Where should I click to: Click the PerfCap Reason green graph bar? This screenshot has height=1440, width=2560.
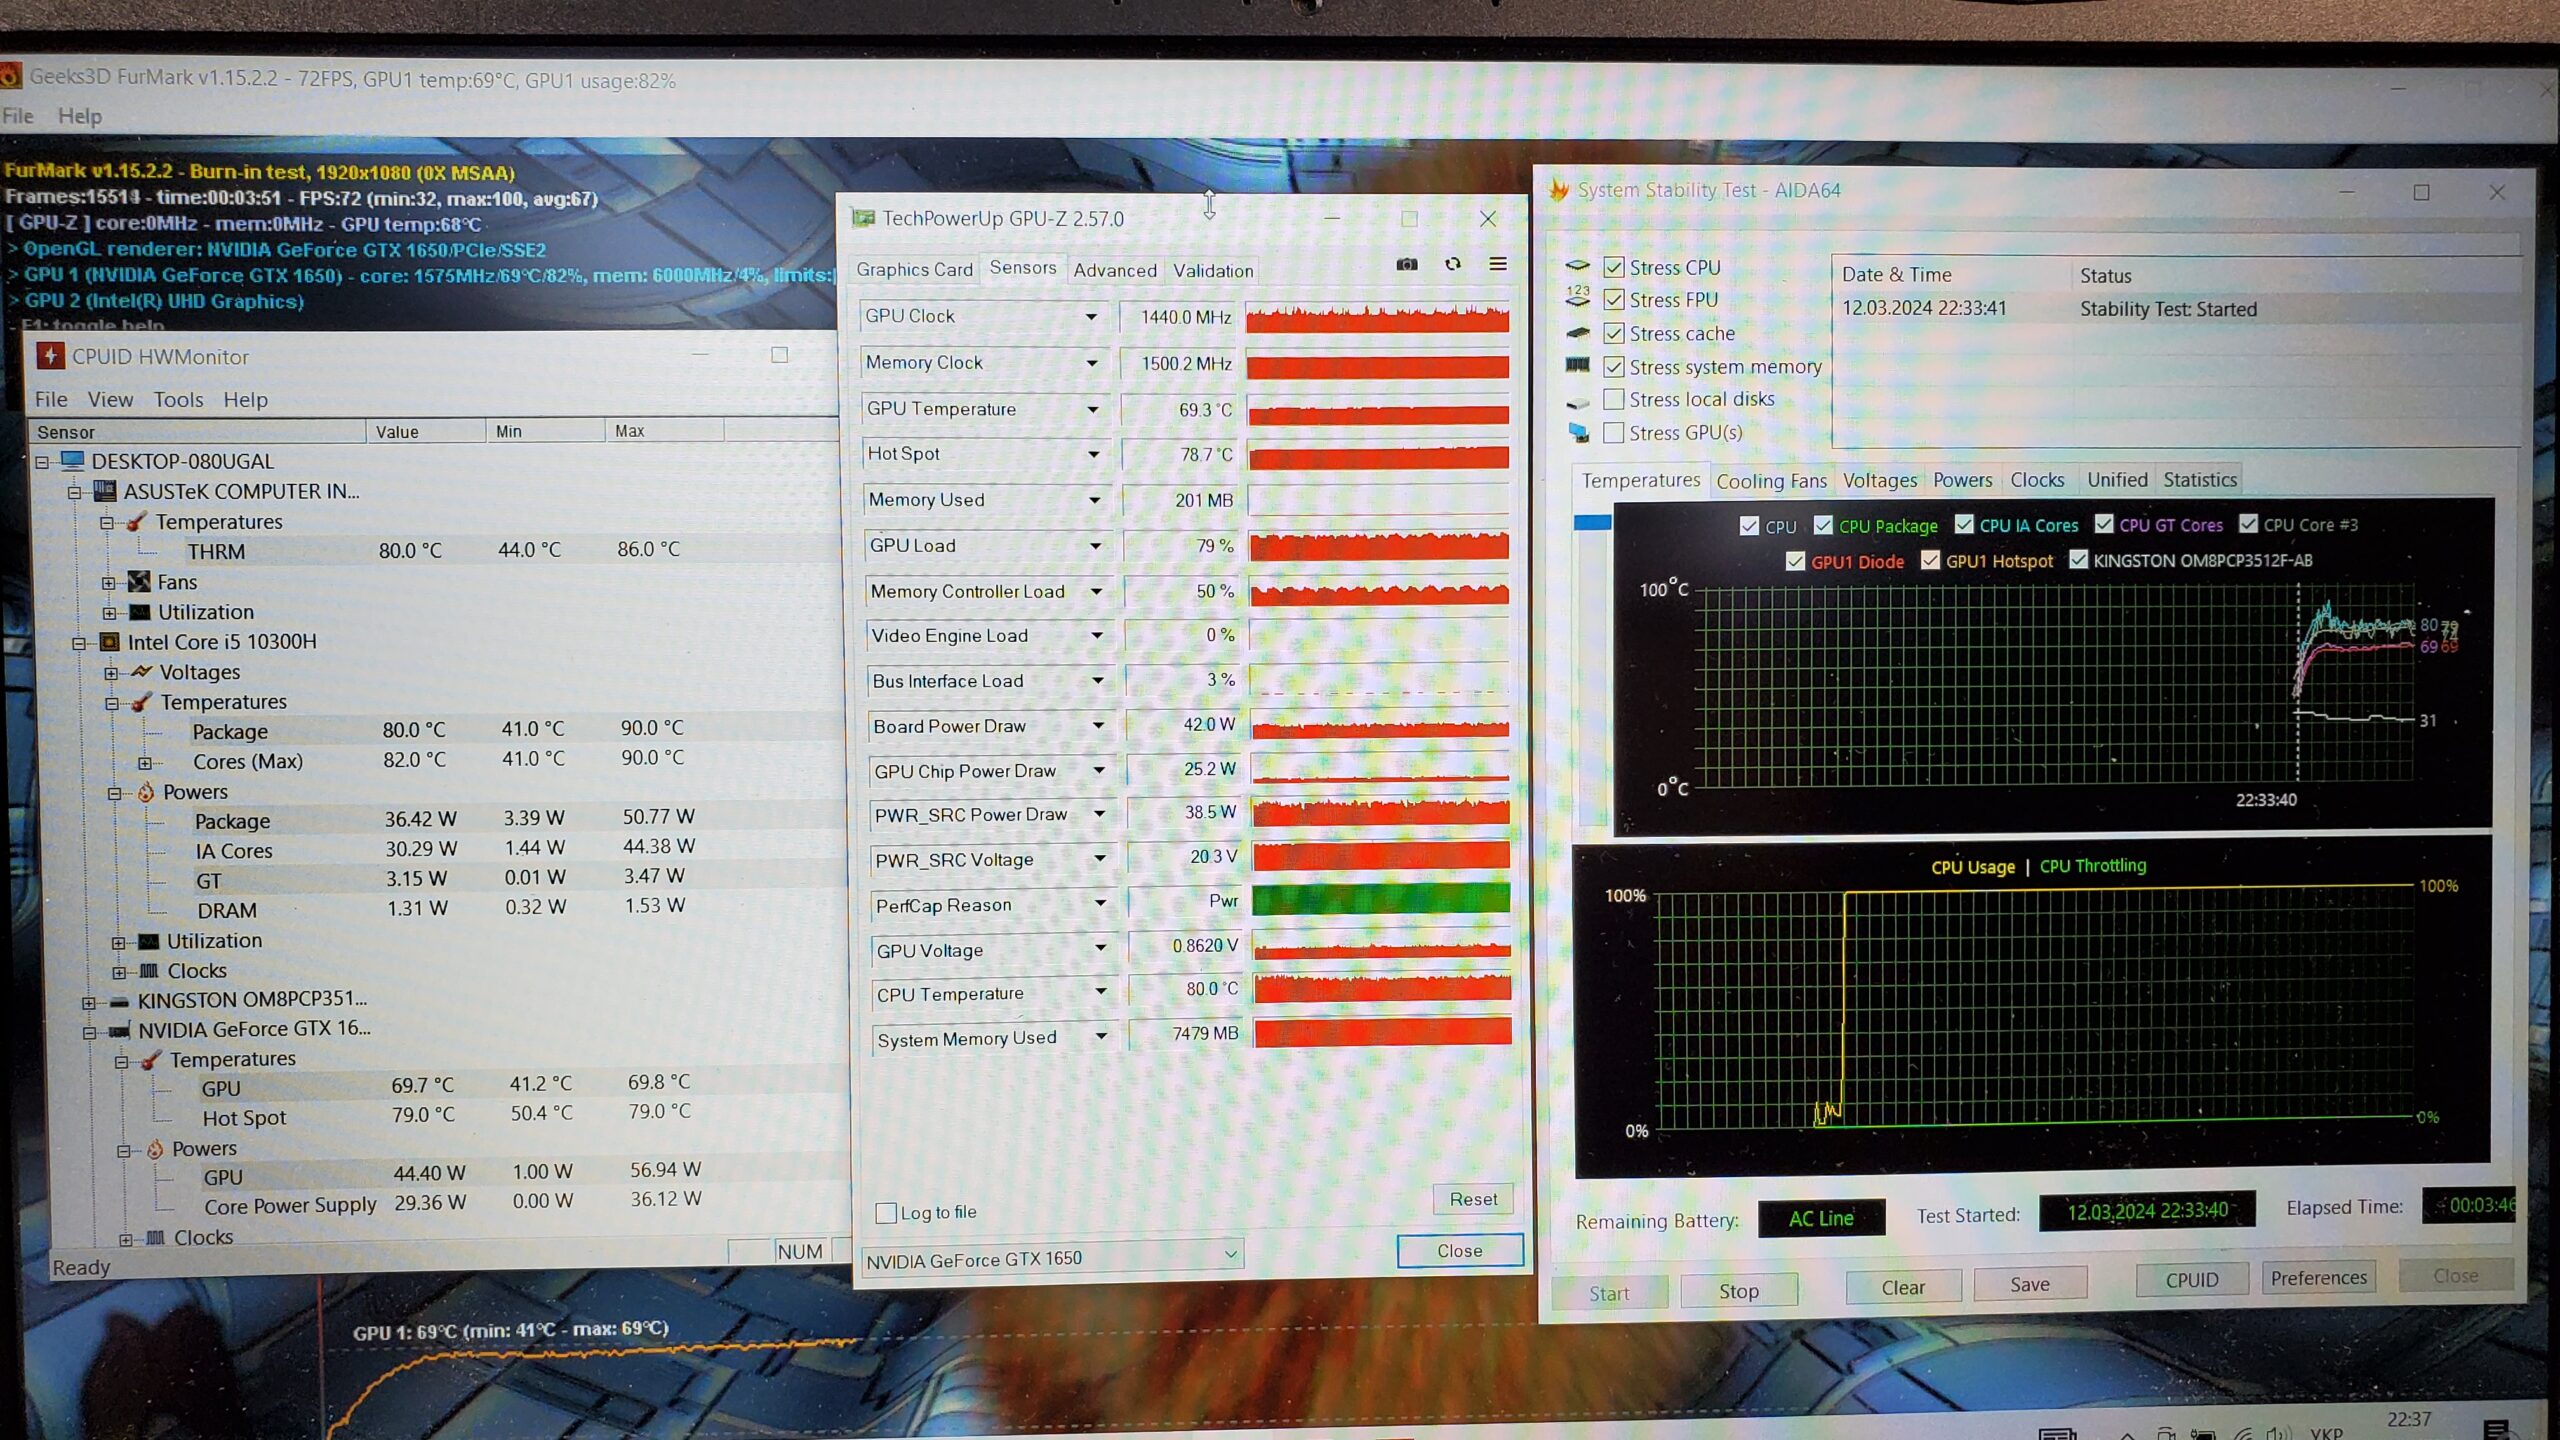click(x=1380, y=900)
